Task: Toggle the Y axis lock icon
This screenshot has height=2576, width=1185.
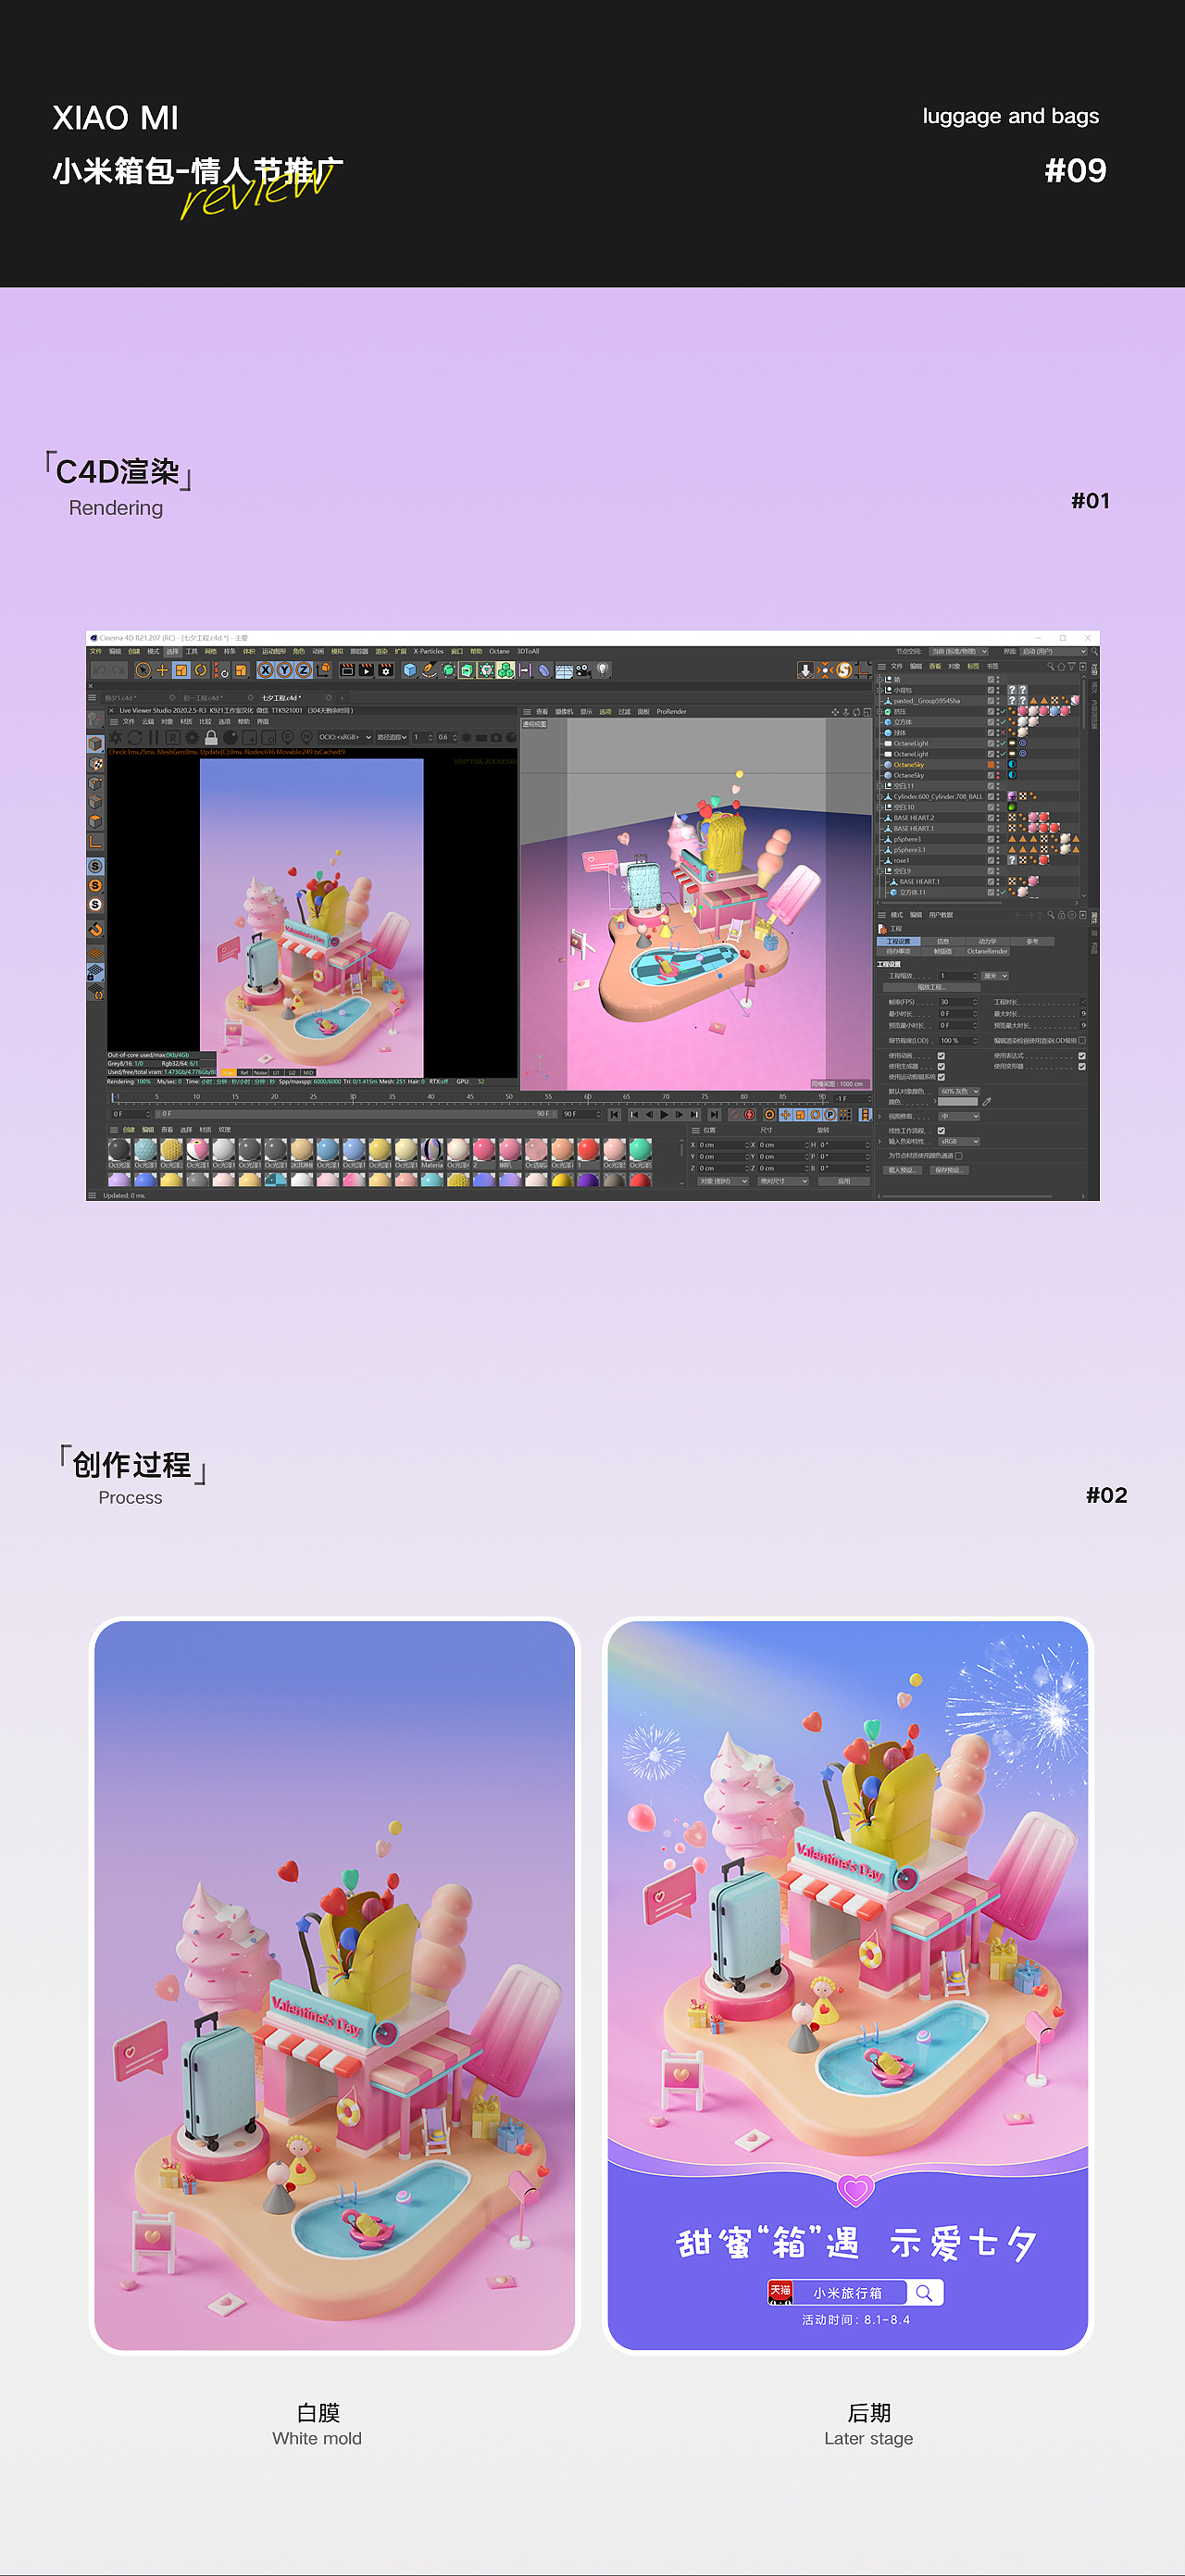Action: 285,671
